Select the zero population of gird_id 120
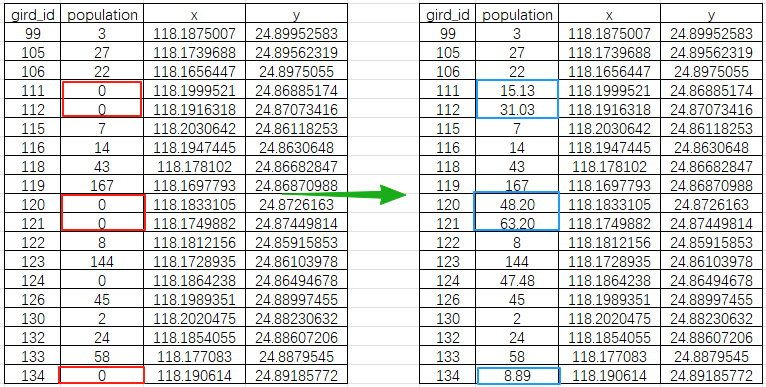Viewport: 766px width, 387px height. (x=102, y=204)
